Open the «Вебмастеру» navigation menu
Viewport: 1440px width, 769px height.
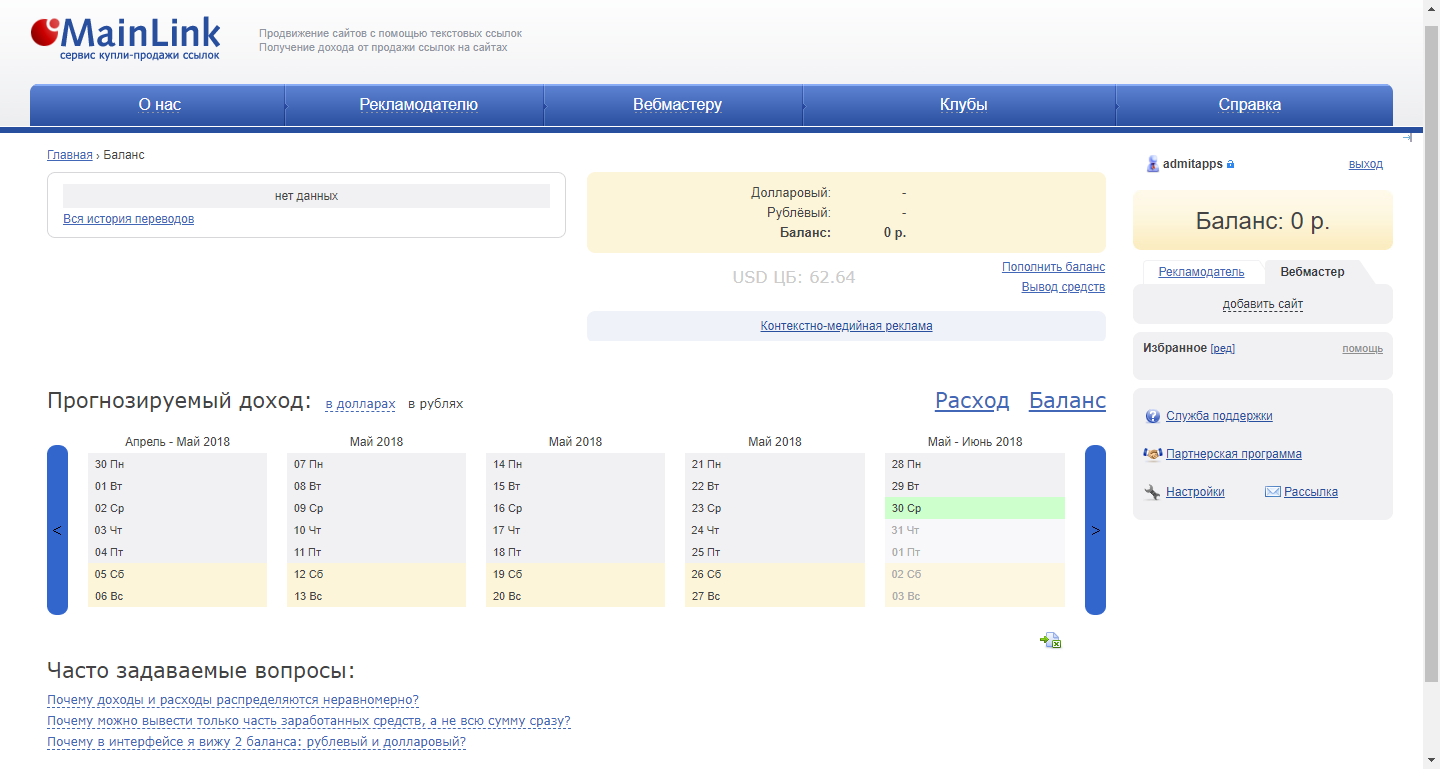pyautogui.click(x=677, y=105)
